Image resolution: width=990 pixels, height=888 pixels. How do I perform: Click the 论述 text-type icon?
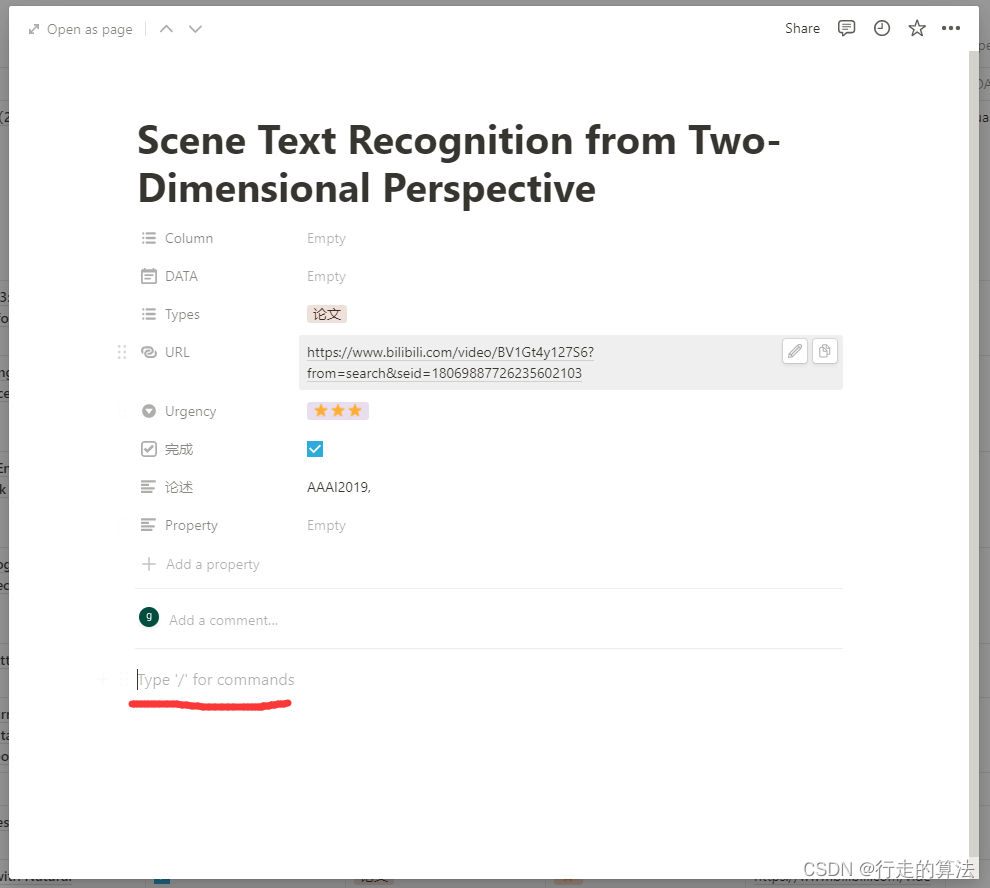click(x=148, y=487)
